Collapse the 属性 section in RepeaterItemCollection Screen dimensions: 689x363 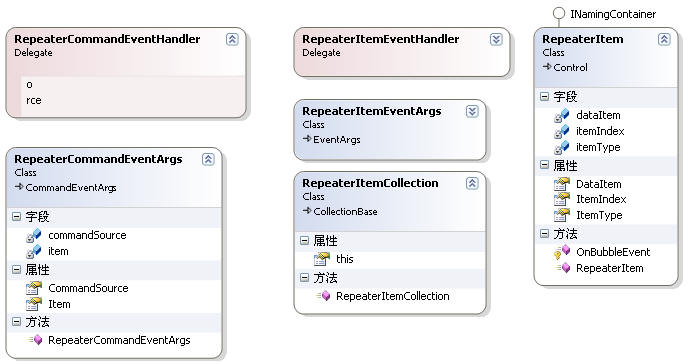(305, 240)
